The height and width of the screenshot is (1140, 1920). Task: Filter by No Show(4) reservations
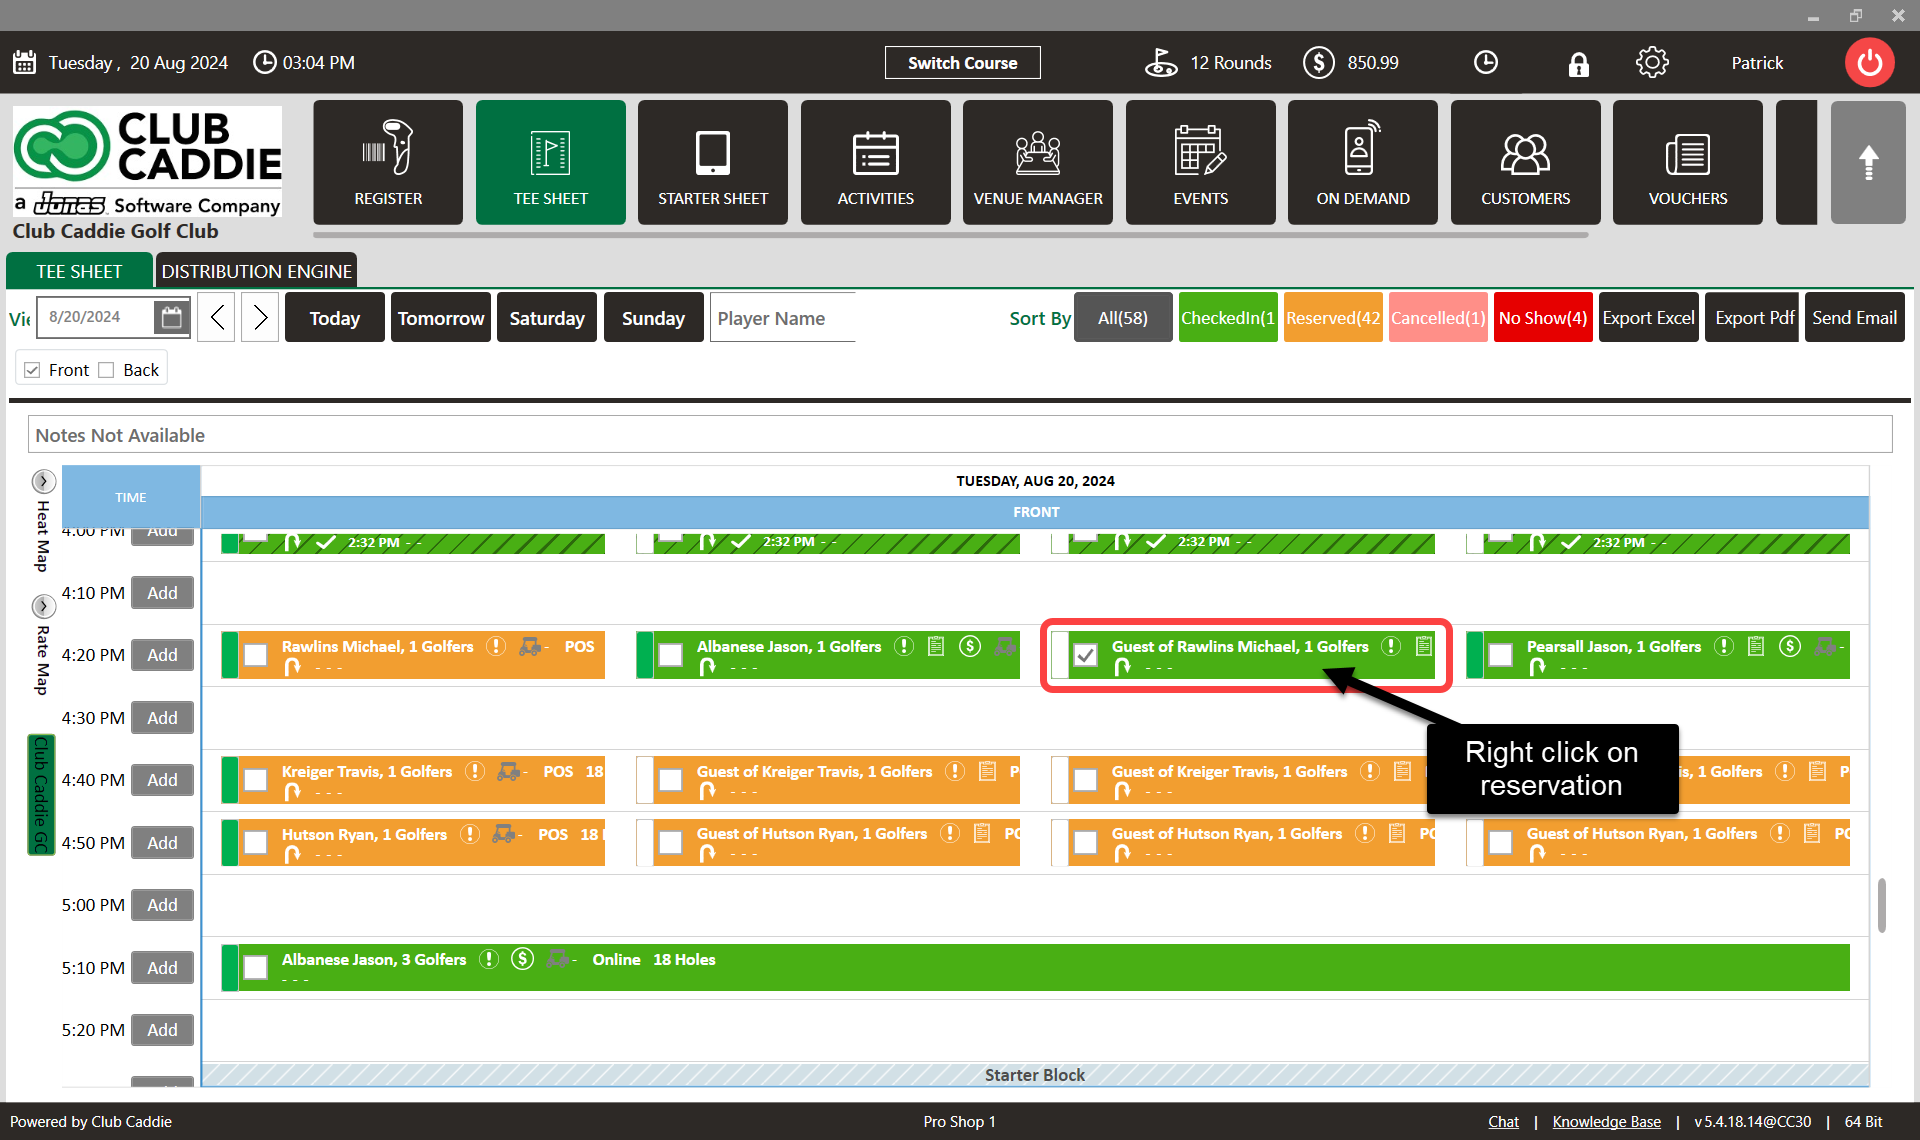coord(1542,318)
